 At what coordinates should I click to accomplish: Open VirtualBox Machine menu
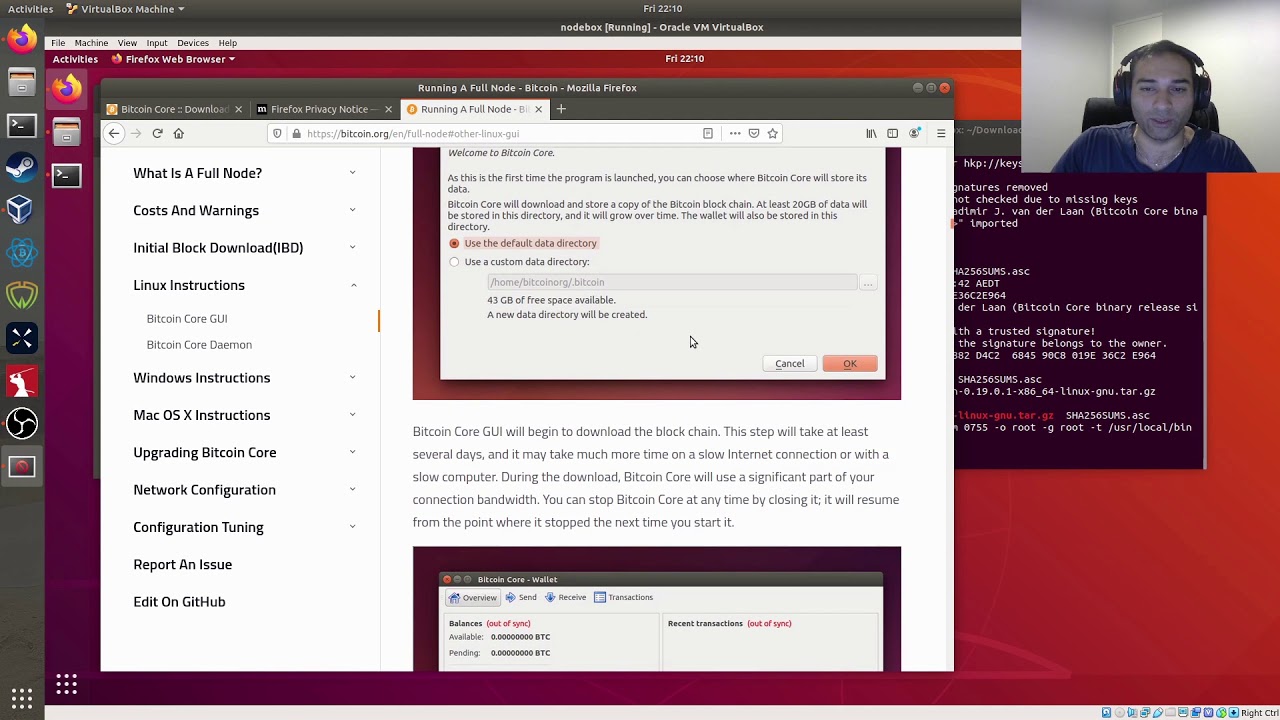pyautogui.click(x=91, y=43)
